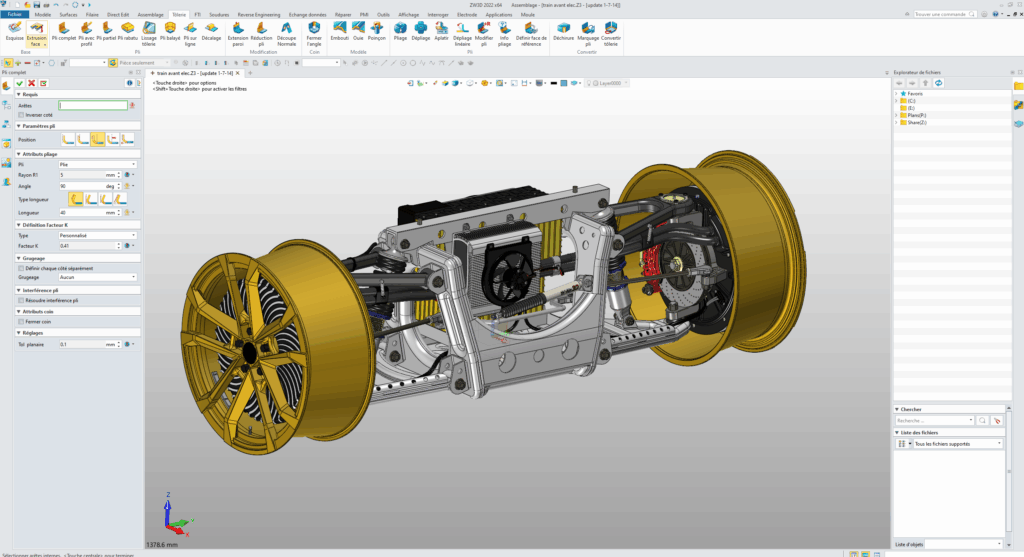Open the Dépliage linéaire tool
This screenshot has width=1024, height=557.
pyautogui.click(x=462, y=34)
